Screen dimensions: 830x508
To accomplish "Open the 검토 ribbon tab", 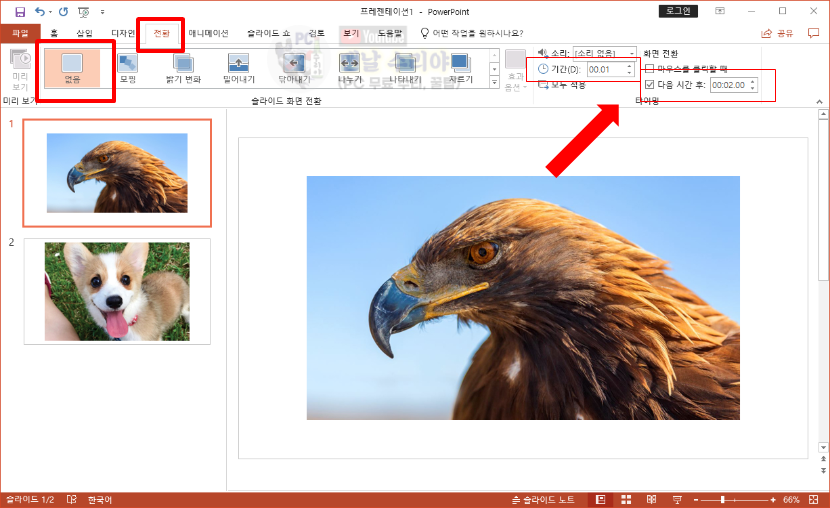I will pos(317,33).
